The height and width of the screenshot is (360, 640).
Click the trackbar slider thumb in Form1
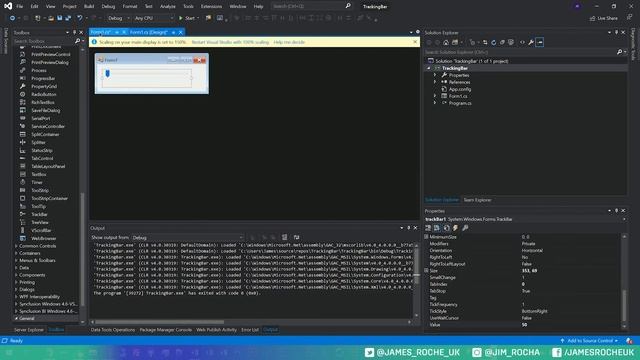(x=107, y=73)
